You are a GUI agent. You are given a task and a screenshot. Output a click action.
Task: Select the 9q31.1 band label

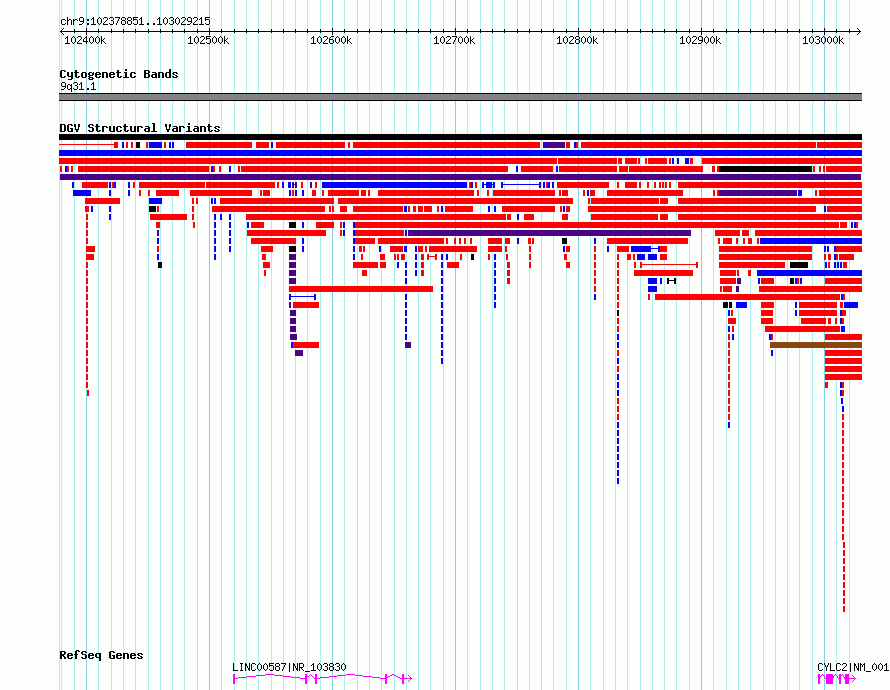point(78,86)
